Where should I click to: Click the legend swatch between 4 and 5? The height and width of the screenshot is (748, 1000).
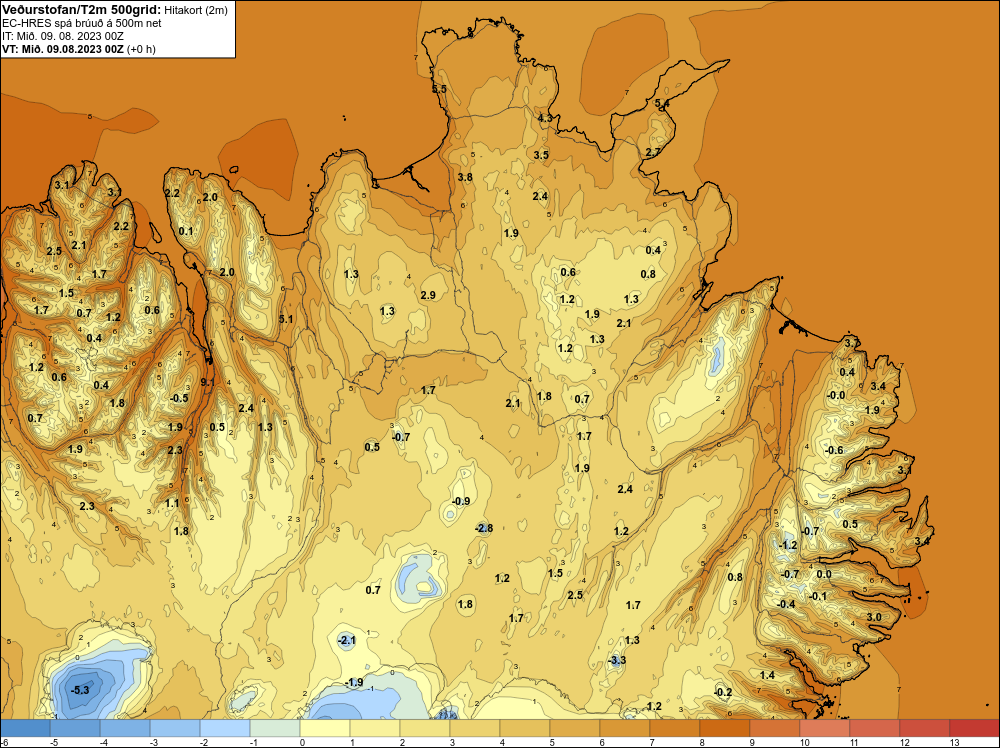(525, 728)
